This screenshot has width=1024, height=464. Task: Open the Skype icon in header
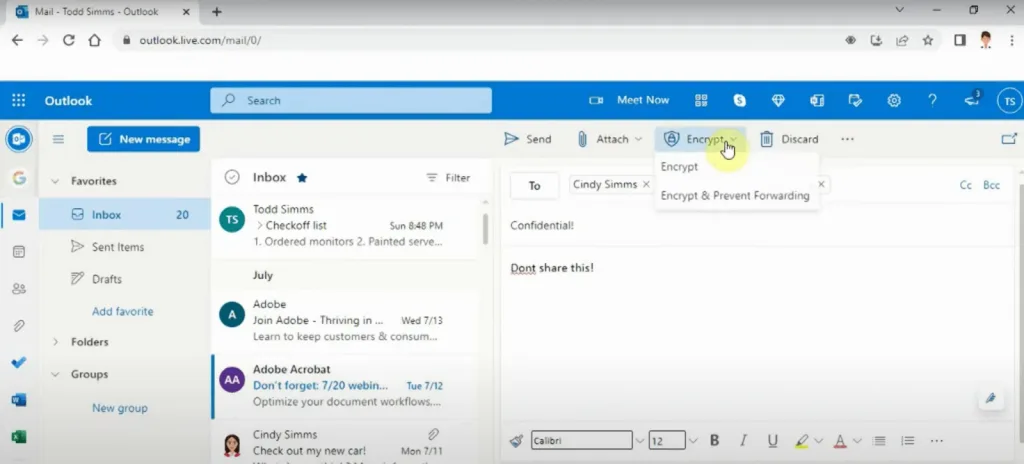[740, 100]
